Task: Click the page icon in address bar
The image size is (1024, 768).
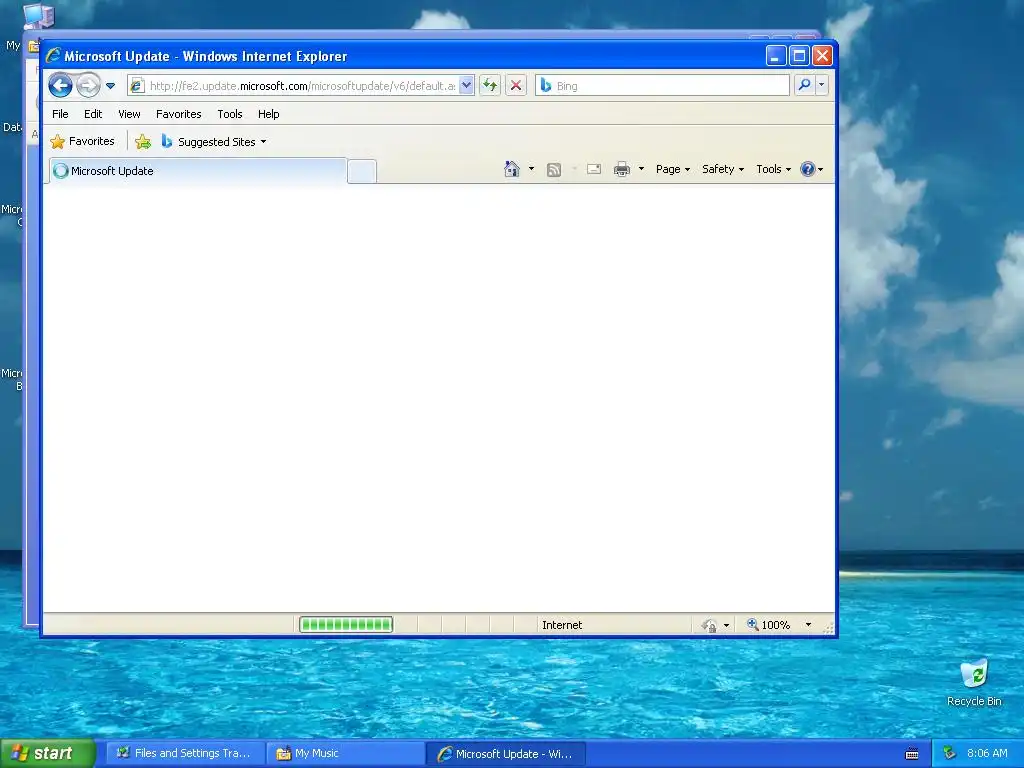Action: [x=136, y=86]
